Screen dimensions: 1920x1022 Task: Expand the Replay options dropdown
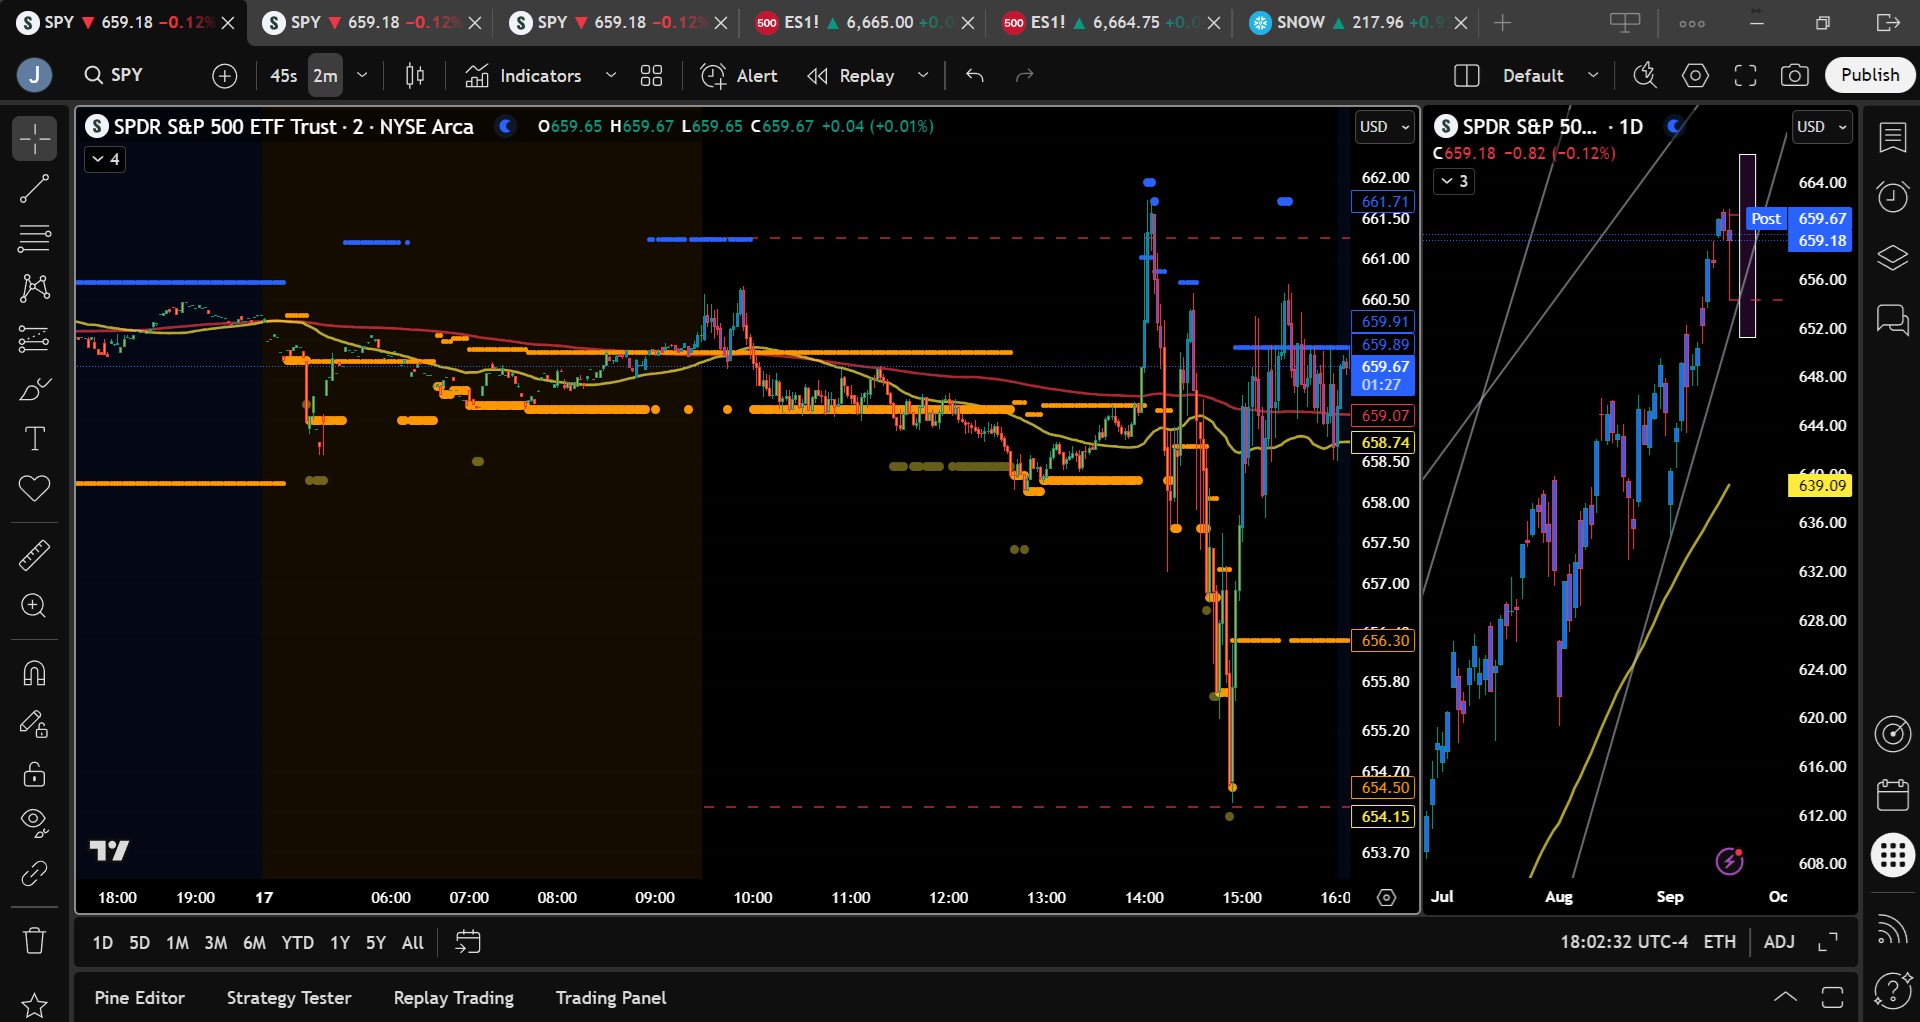923,76
